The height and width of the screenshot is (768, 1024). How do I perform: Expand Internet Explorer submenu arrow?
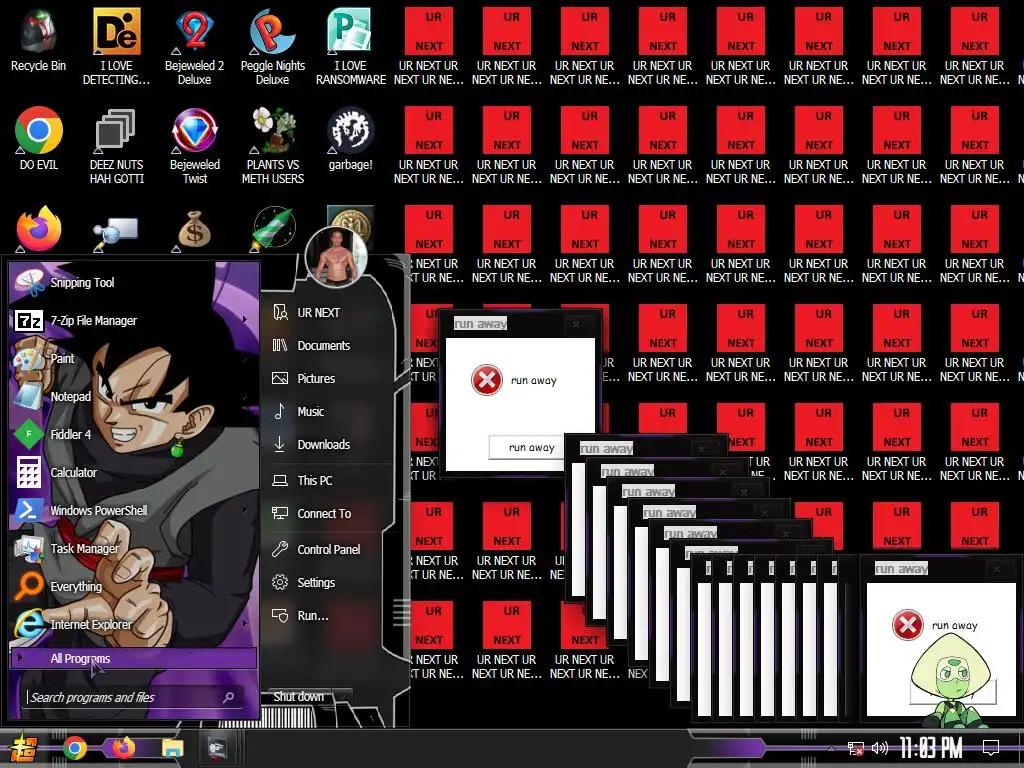[244, 624]
